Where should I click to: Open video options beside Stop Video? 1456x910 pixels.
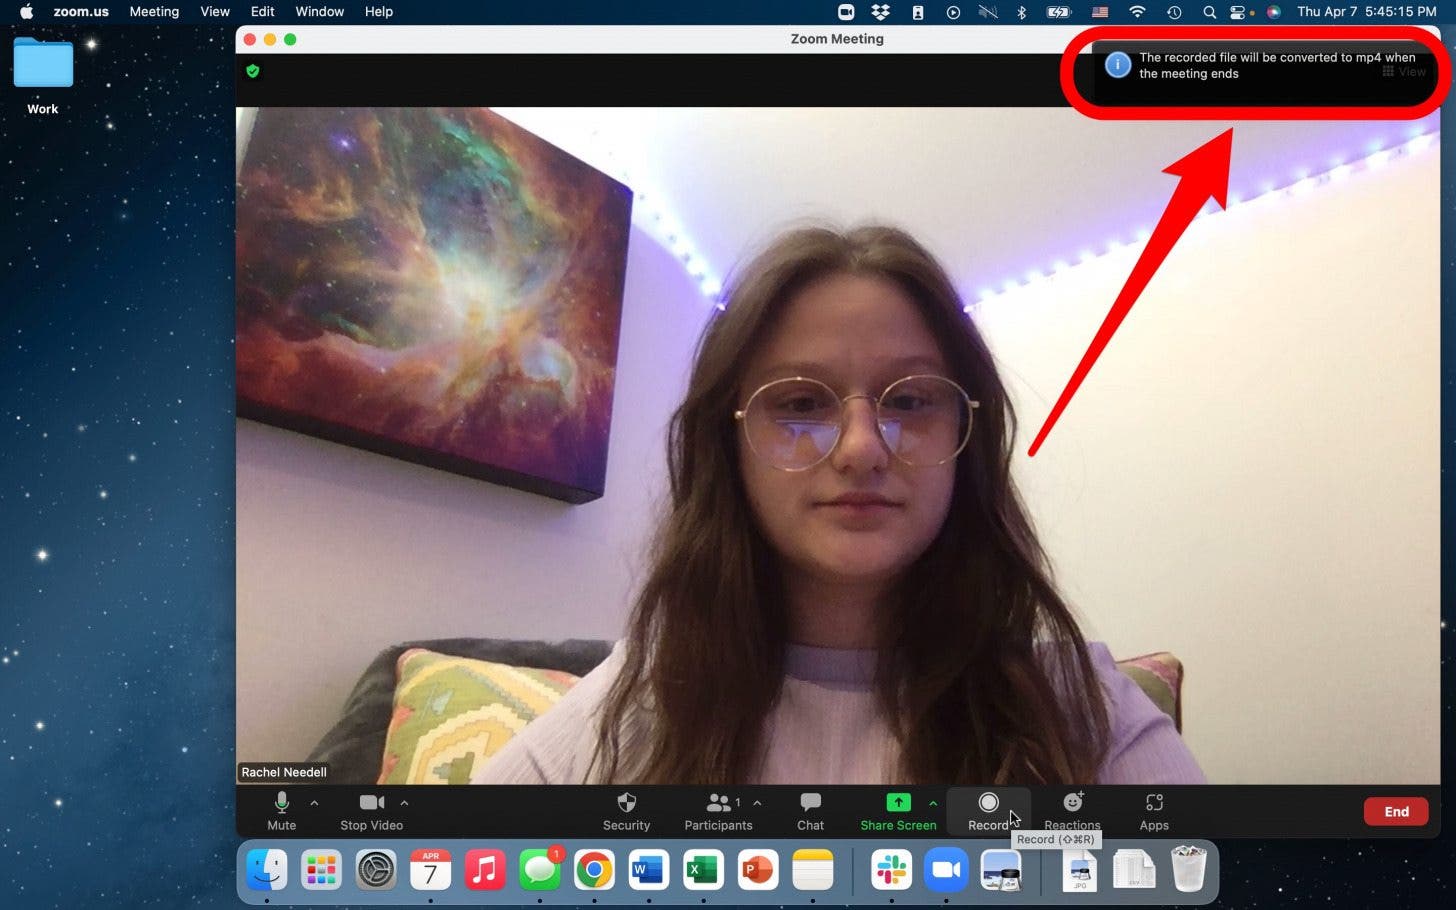[x=404, y=802]
